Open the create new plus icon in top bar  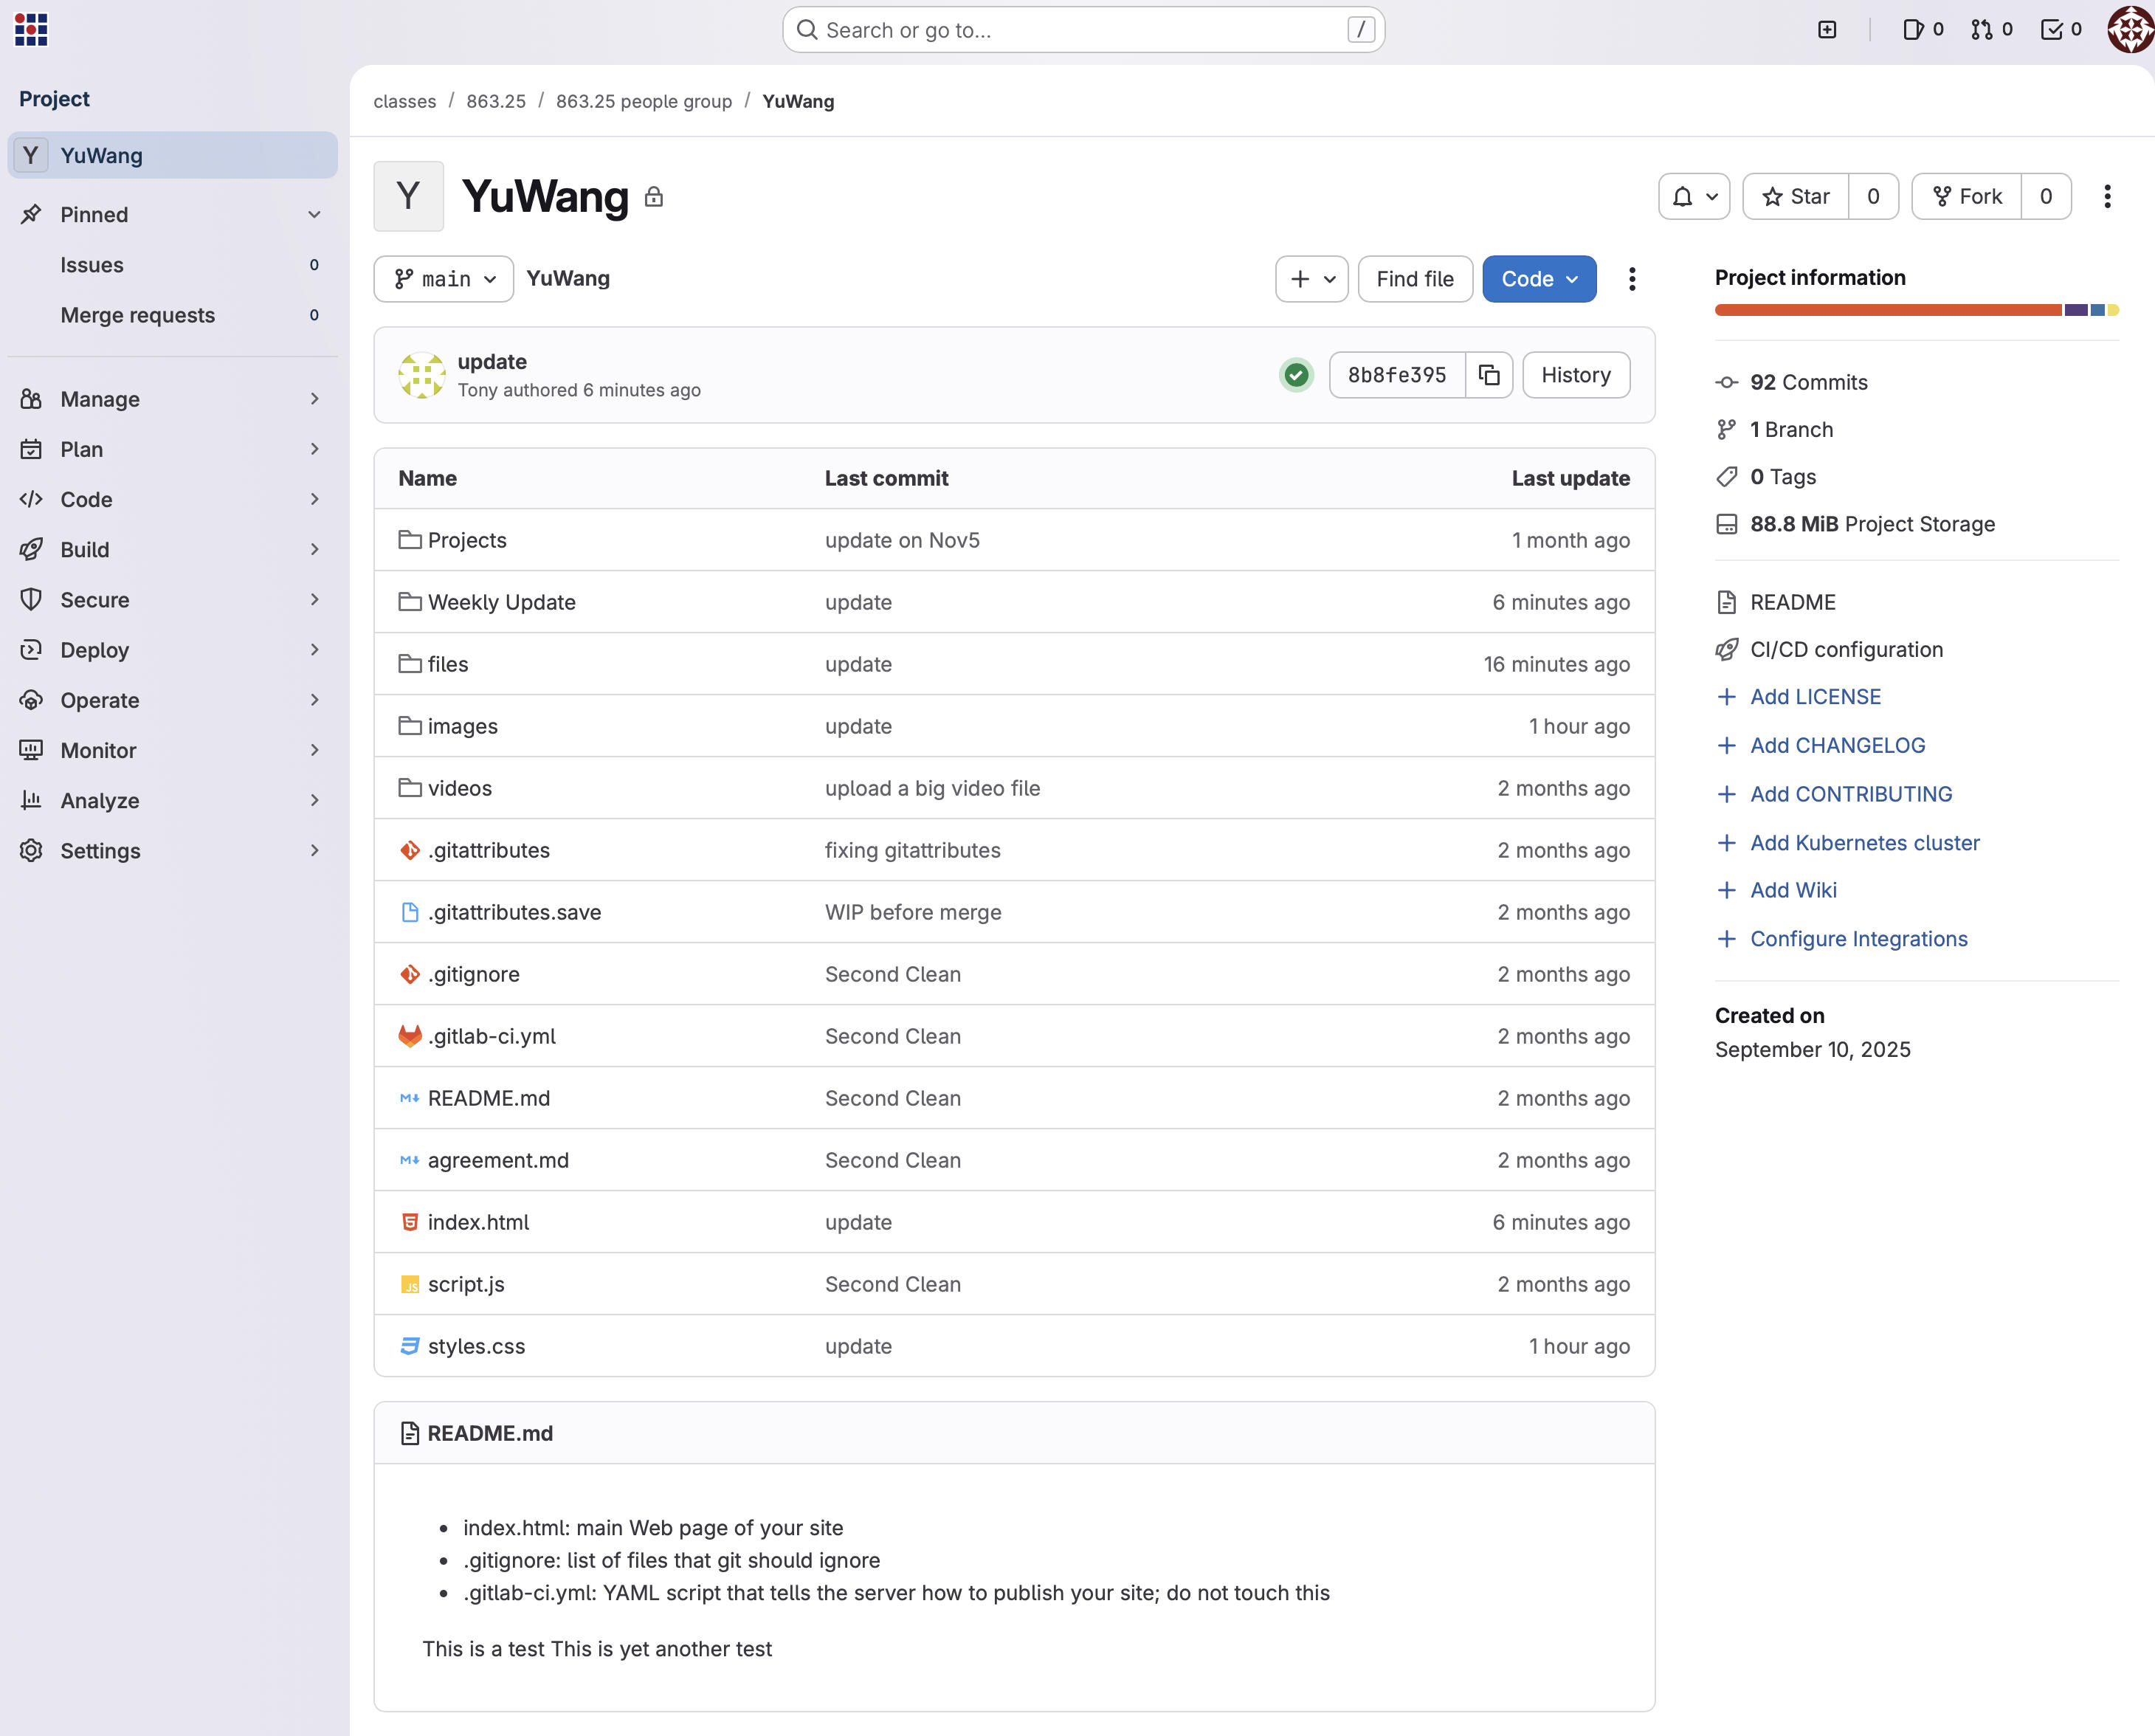click(x=1827, y=30)
